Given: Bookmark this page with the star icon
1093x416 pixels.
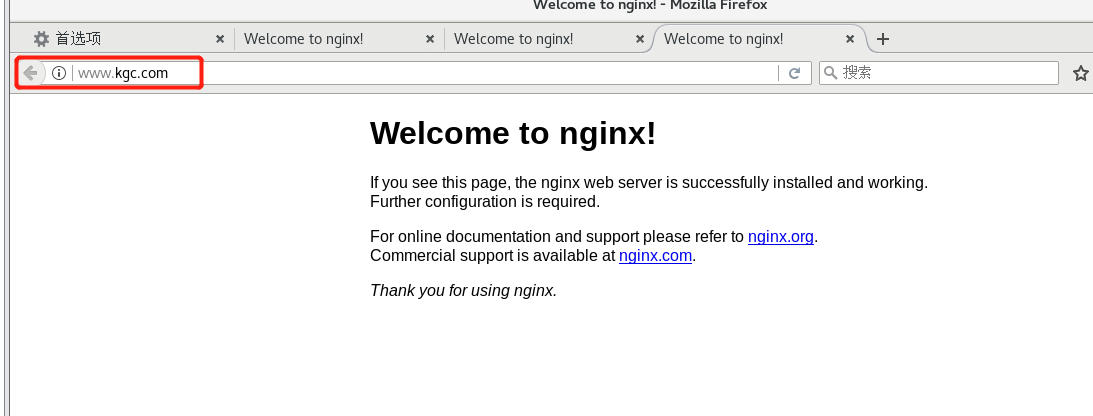Looking at the screenshot, I should 1080,72.
